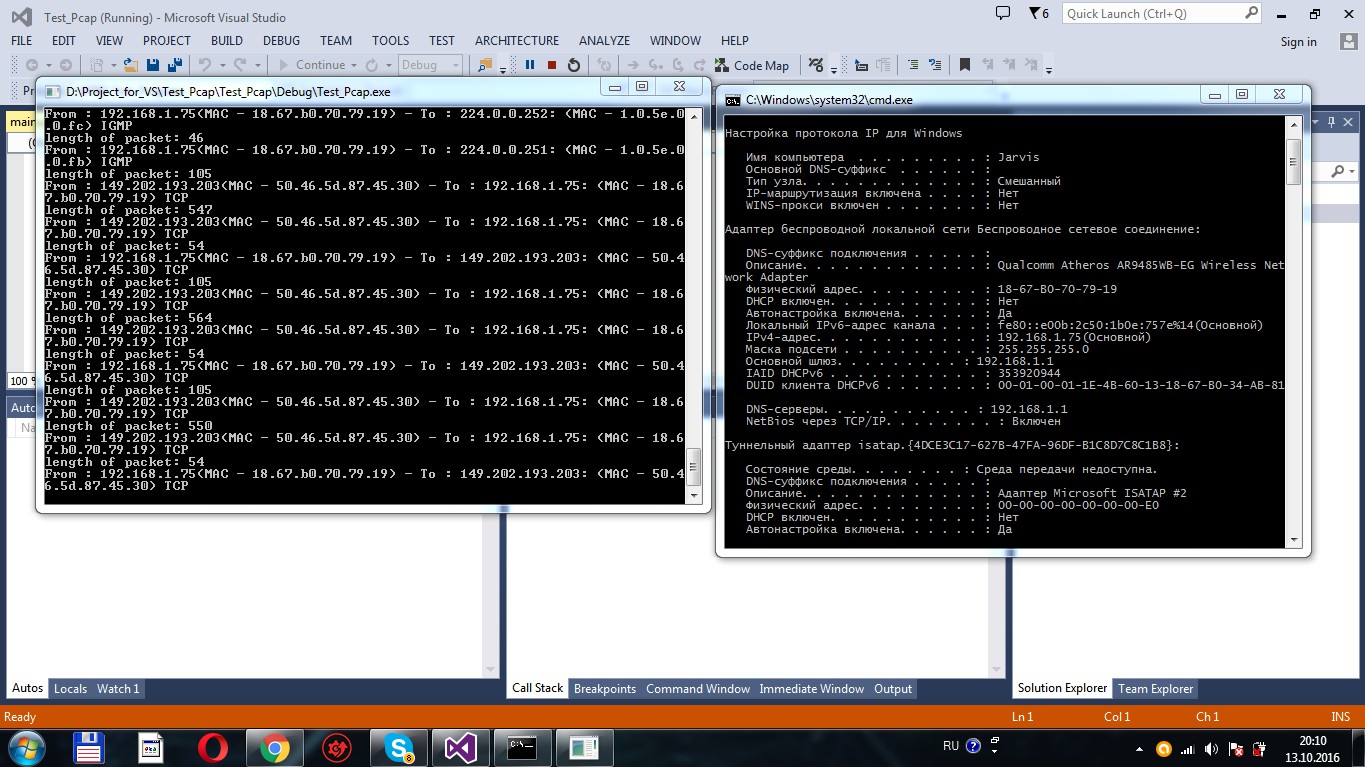Click the cmd.exe window scrollbar thumb

[1293, 162]
